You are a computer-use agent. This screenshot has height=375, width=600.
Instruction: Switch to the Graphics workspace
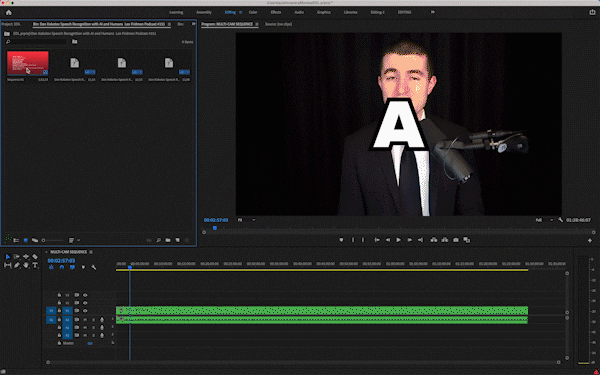coord(324,12)
